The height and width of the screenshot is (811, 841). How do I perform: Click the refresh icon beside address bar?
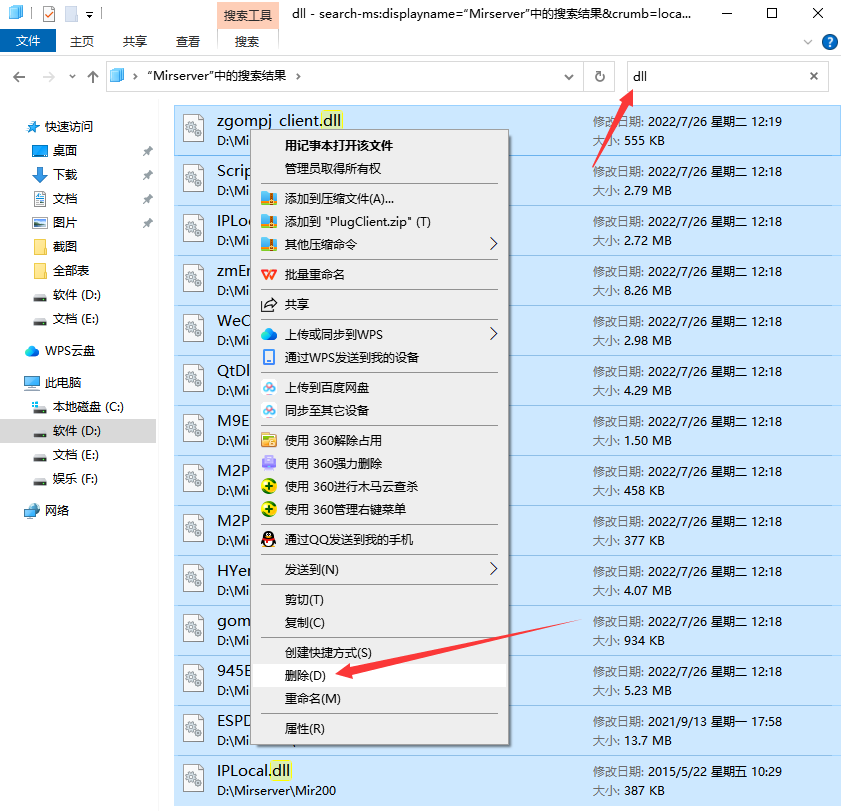tap(600, 77)
